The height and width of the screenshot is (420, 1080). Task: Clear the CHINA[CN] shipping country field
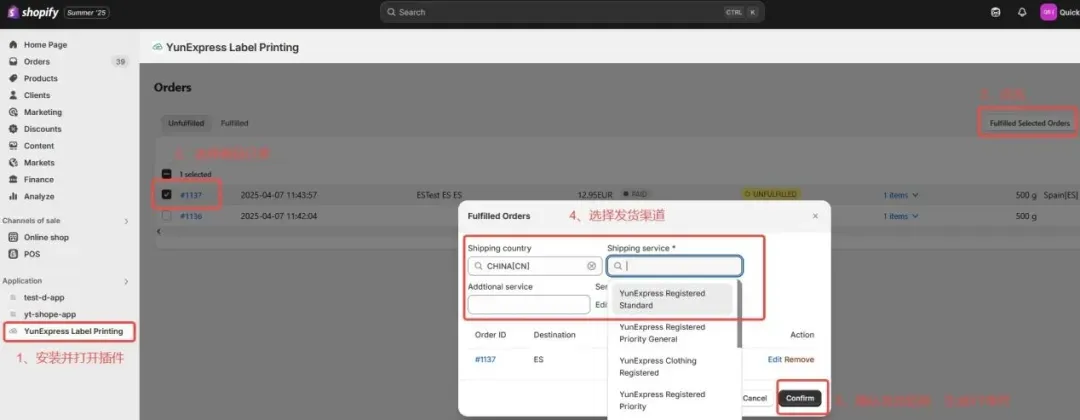(591, 266)
